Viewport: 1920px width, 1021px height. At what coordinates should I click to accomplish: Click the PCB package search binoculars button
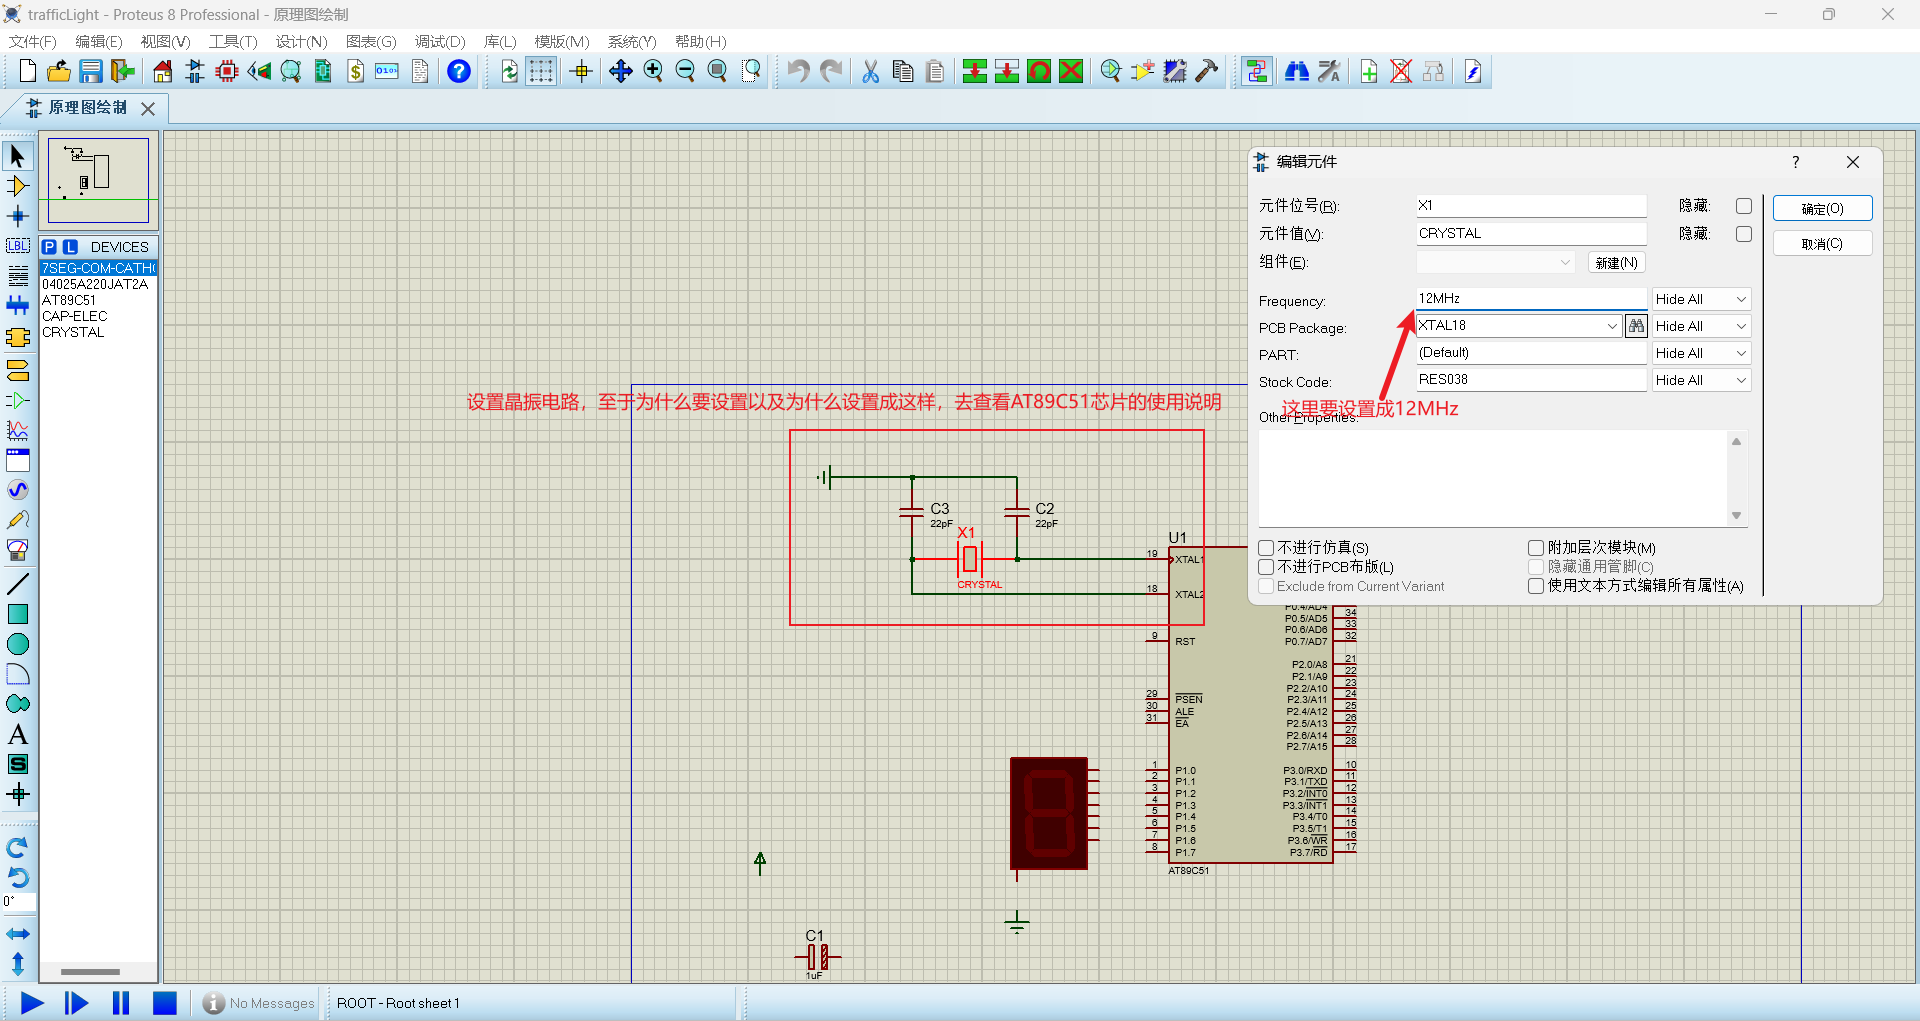[x=1636, y=326]
